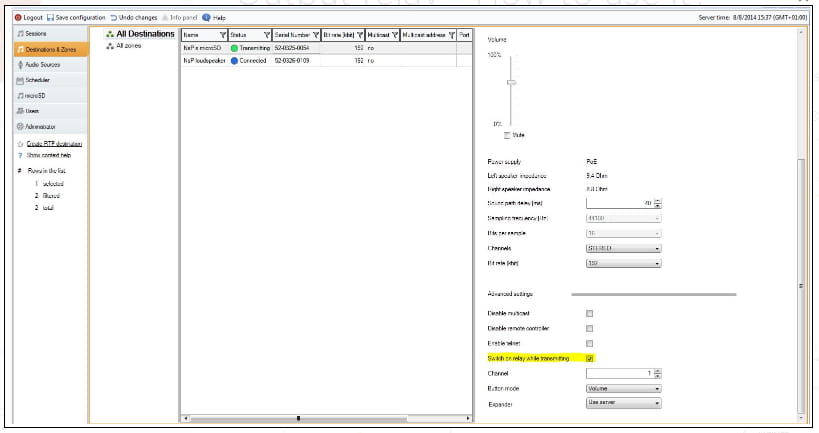Open the Sessions section in the sidebar
This screenshot has width=819, height=433.
click(x=51, y=33)
